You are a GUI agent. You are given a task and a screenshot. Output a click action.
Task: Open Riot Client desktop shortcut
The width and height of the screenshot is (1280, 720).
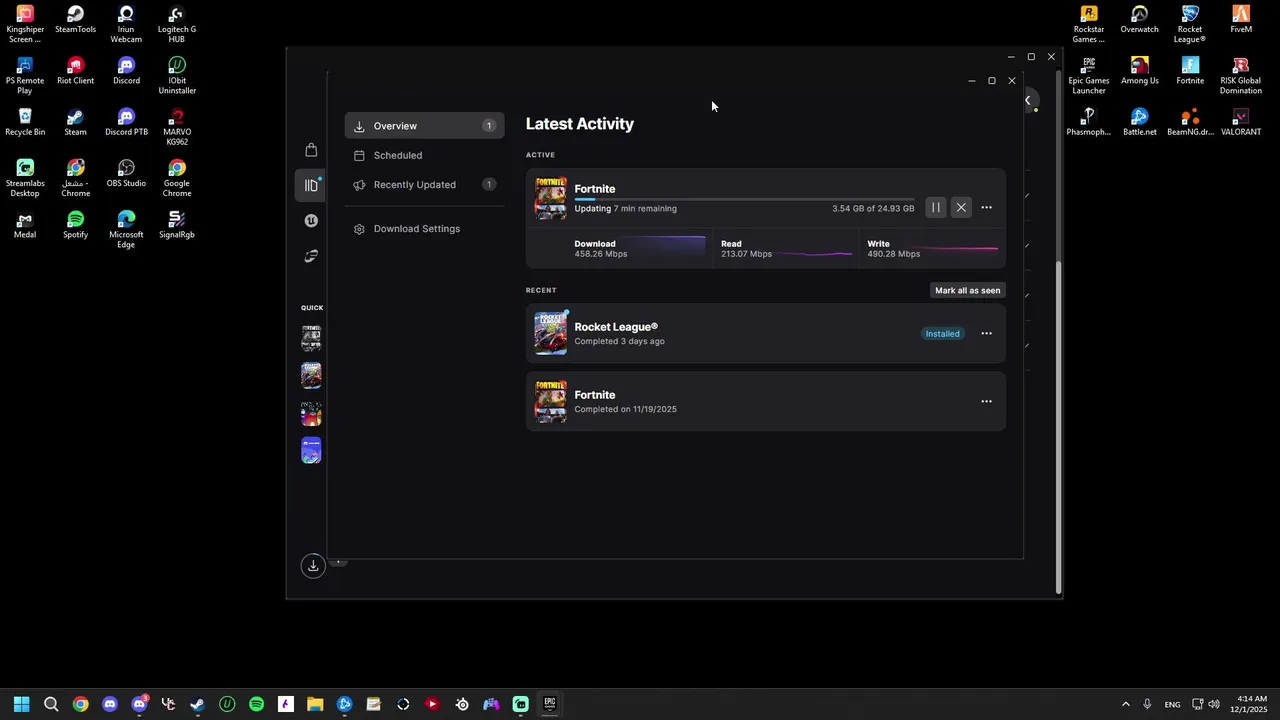click(76, 71)
